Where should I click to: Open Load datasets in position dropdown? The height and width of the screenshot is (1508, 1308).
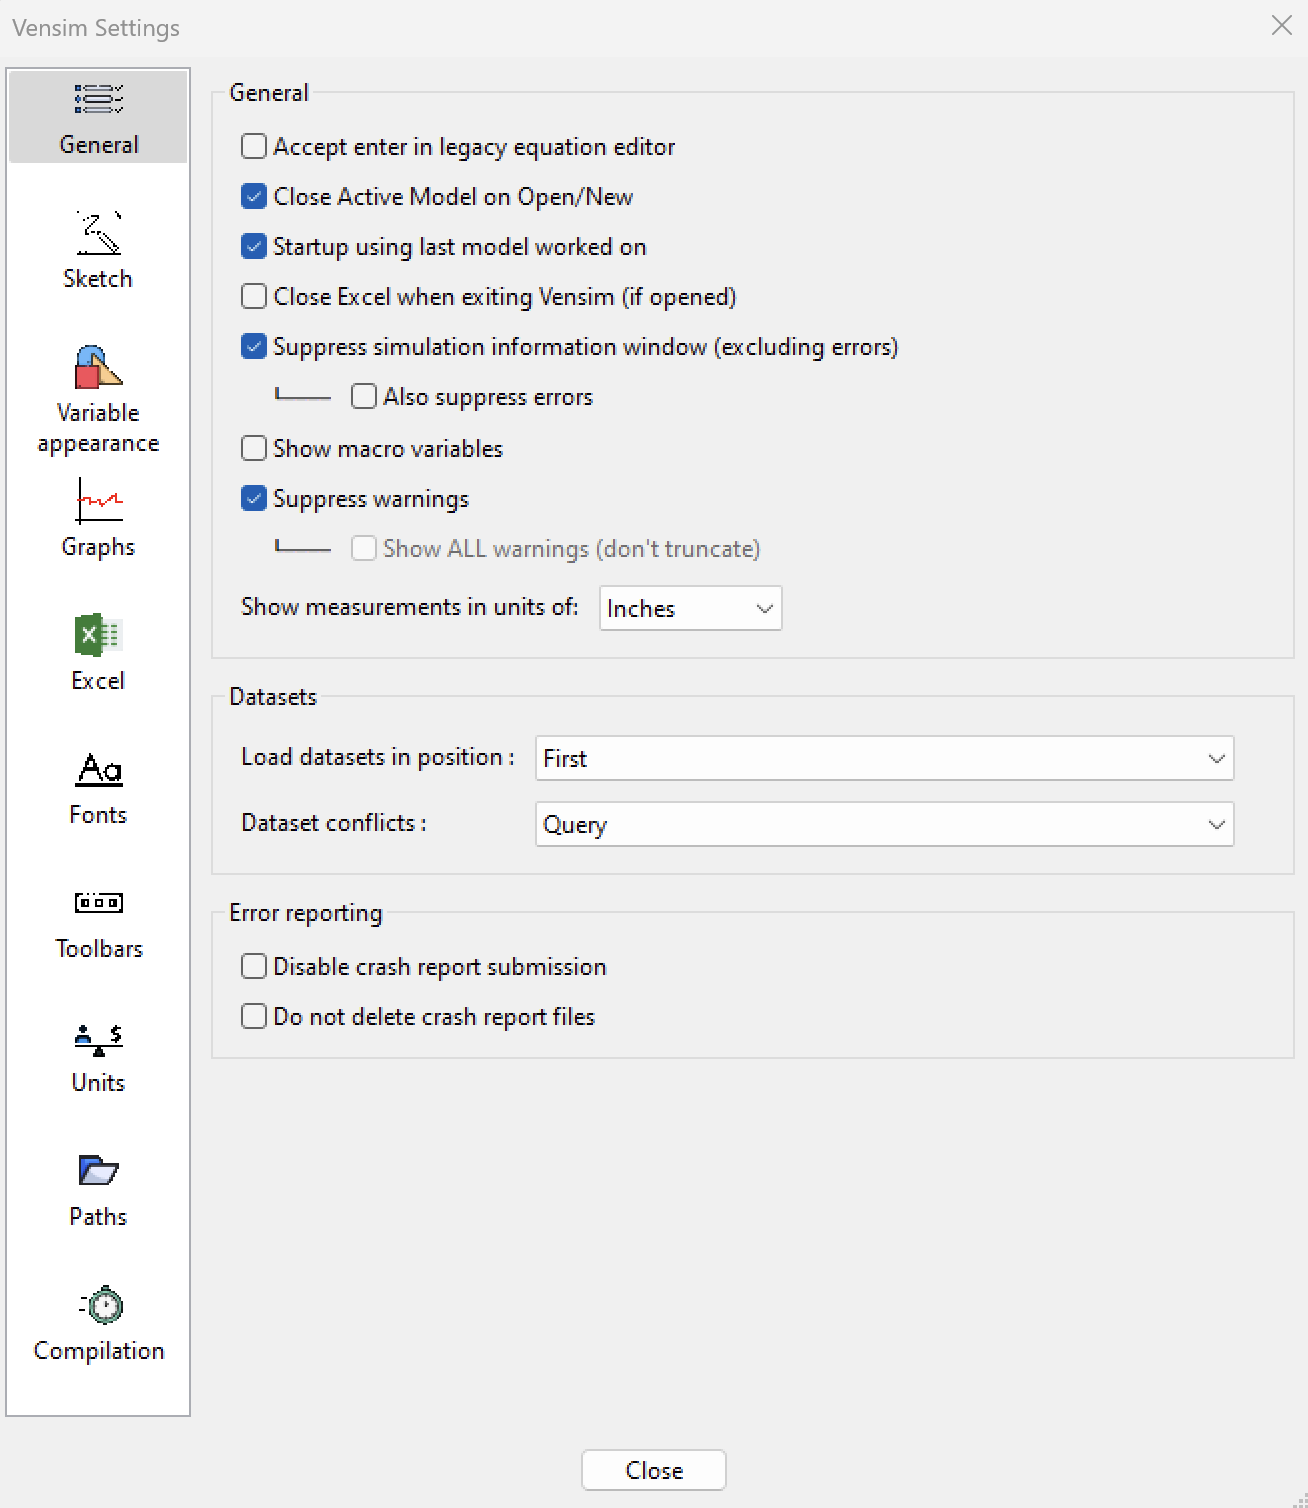(884, 758)
